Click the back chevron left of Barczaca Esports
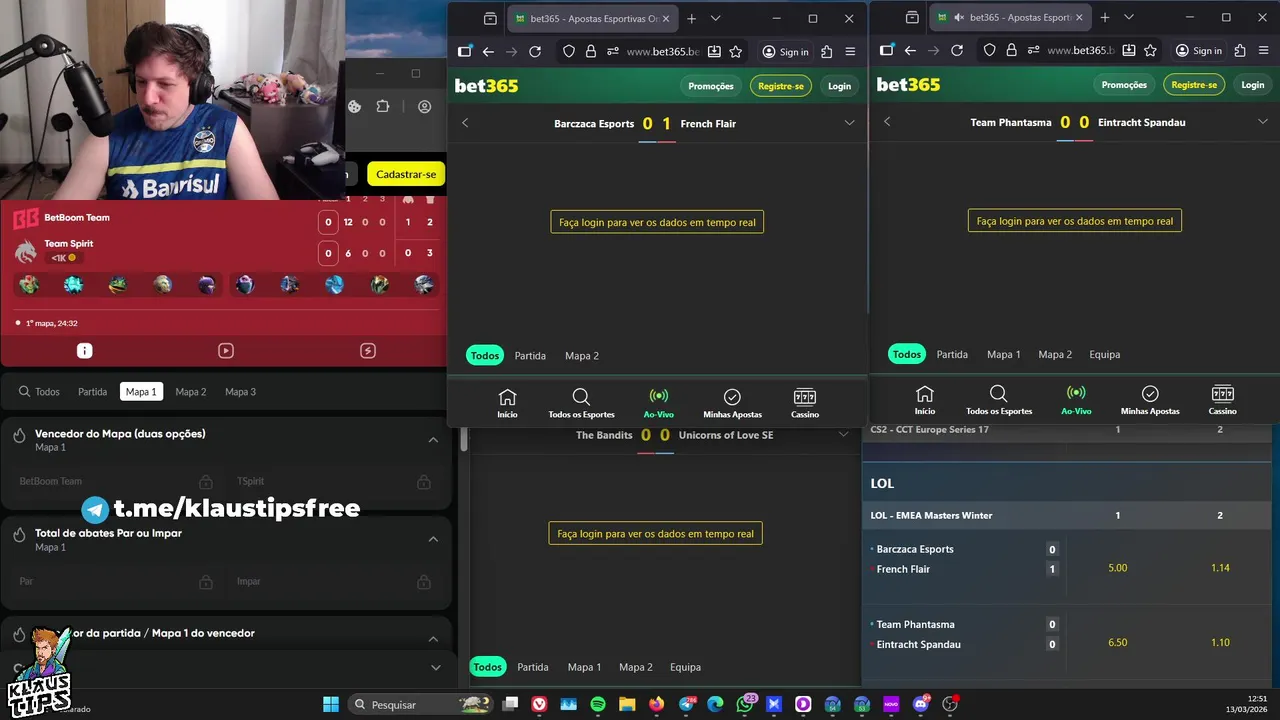The width and height of the screenshot is (1280, 720). pos(465,123)
